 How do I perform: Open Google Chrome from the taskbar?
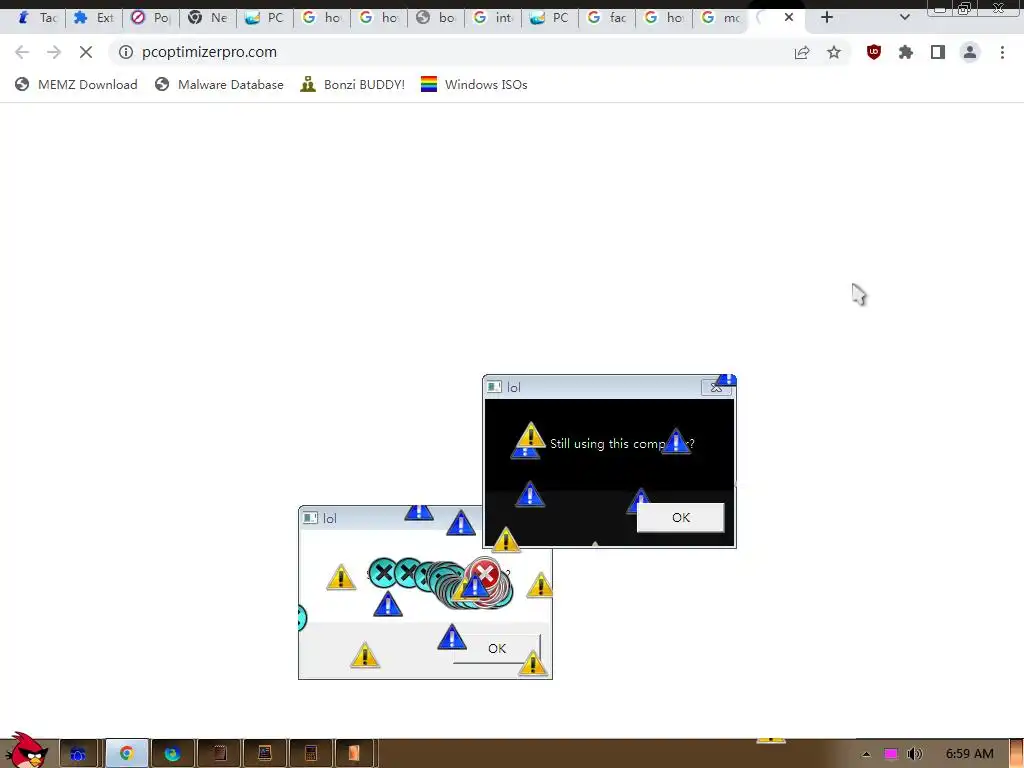[x=126, y=754]
